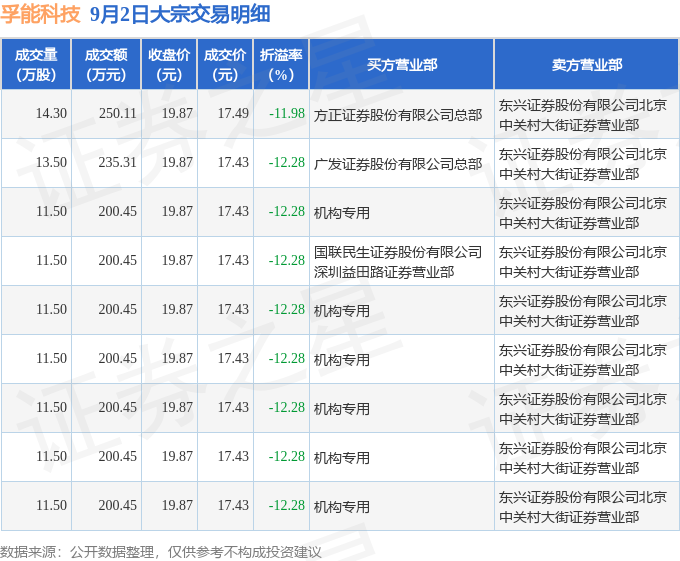Select the 买方营业部 column header
Image resolution: width=680 pixels, height=561 pixels.
[x=402, y=65]
